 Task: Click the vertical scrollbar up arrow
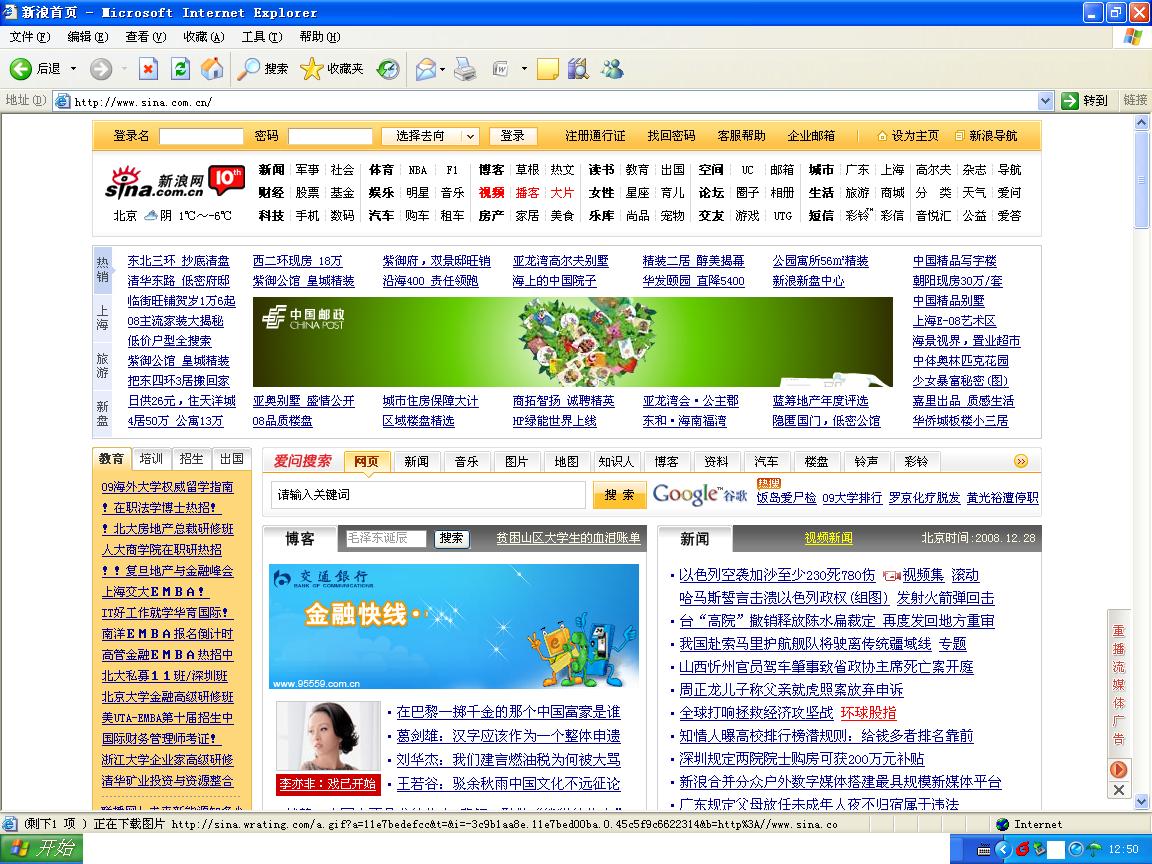[1142, 123]
